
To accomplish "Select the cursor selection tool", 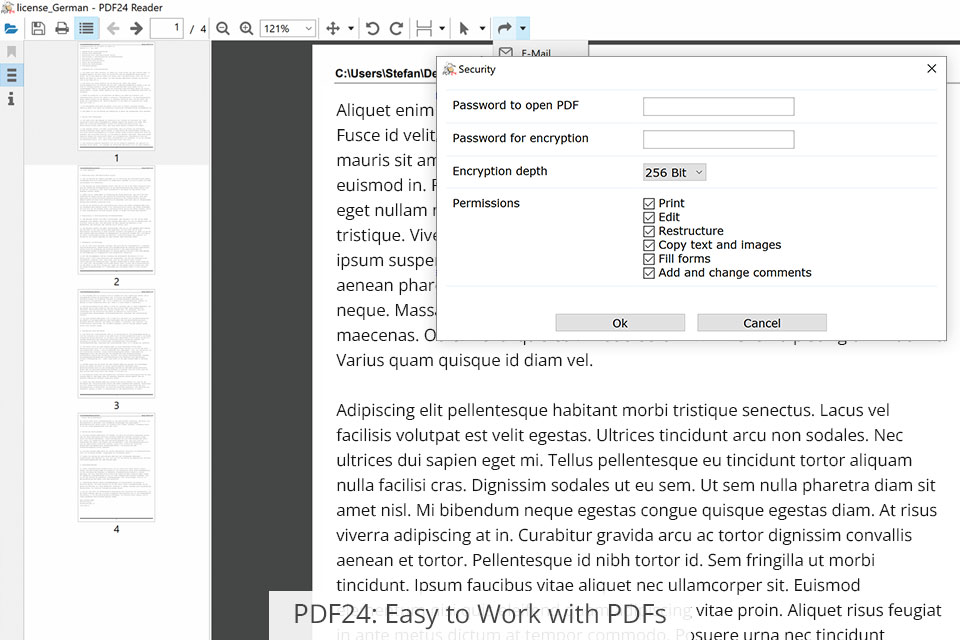I will pos(463,29).
